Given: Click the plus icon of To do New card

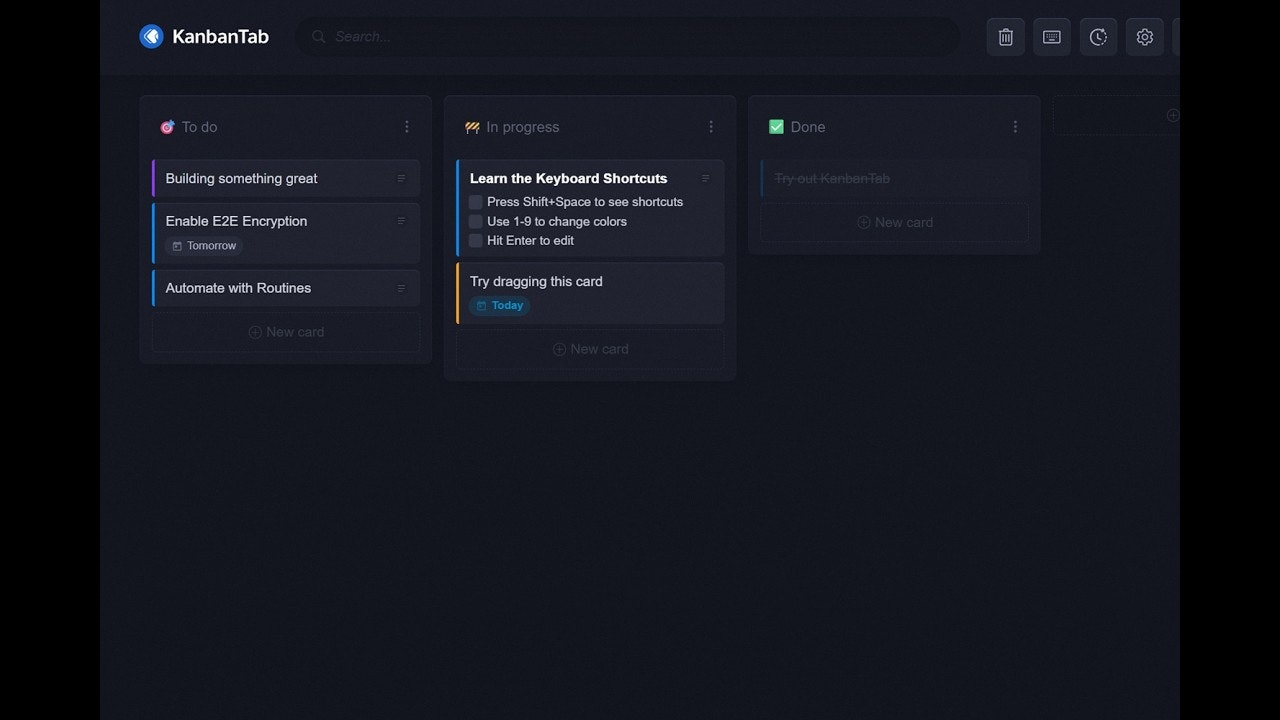Looking at the screenshot, I should [x=255, y=332].
